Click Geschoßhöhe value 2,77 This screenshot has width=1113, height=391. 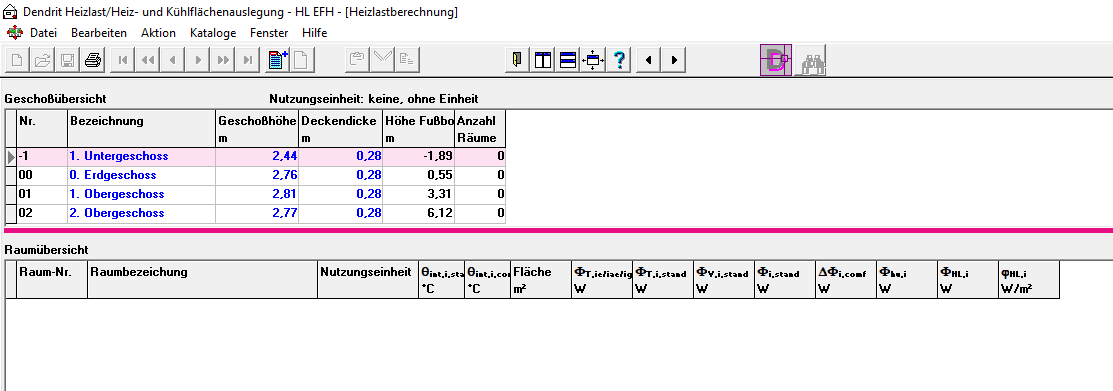pos(257,214)
